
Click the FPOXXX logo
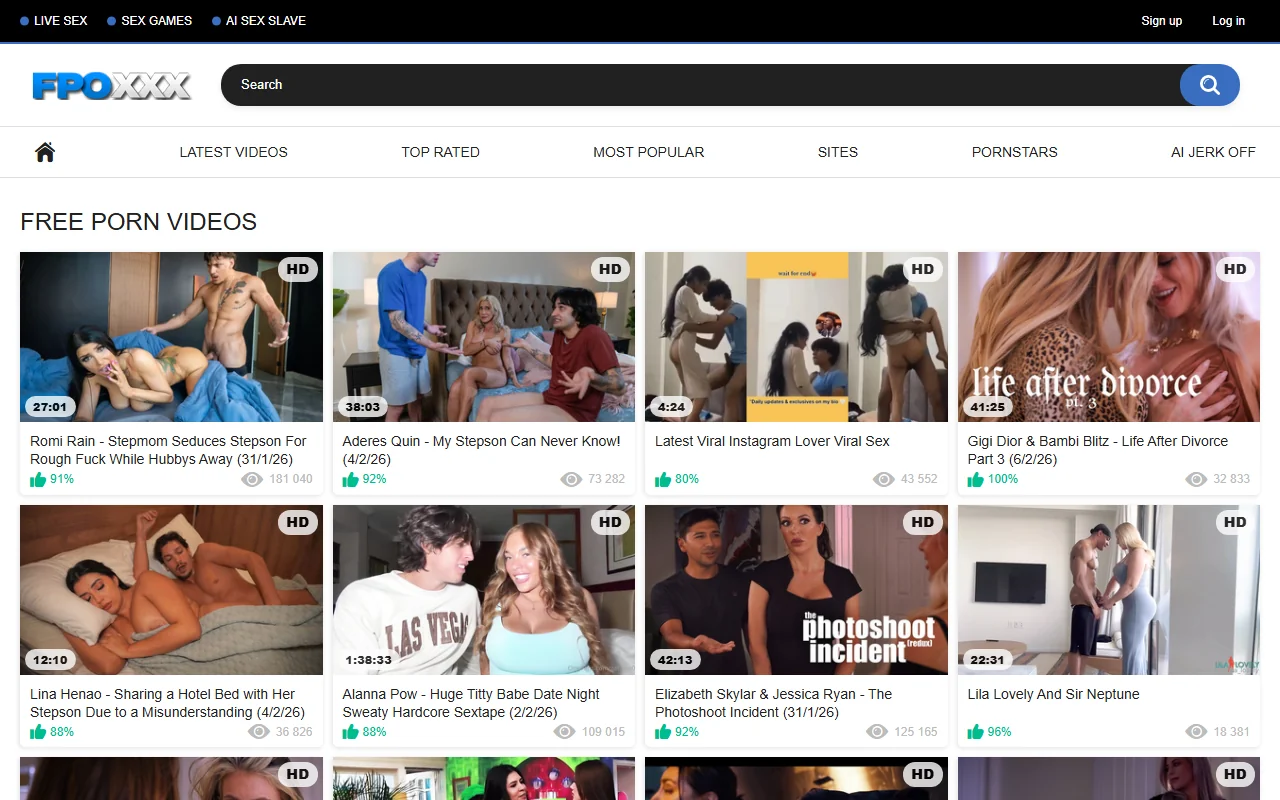(112, 85)
